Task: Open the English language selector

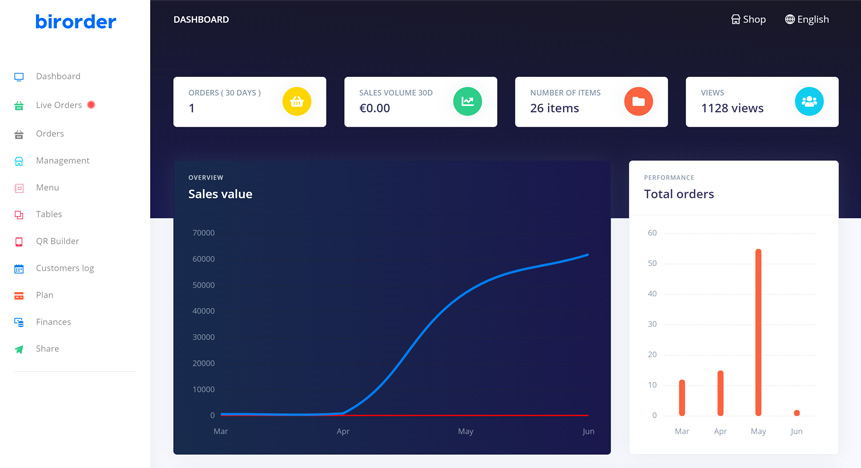Action: click(807, 19)
